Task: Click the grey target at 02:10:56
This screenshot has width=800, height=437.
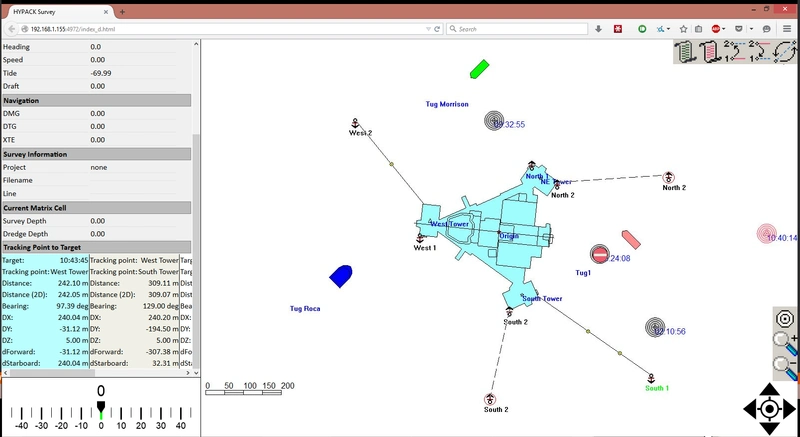Action: (x=655, y=327)
